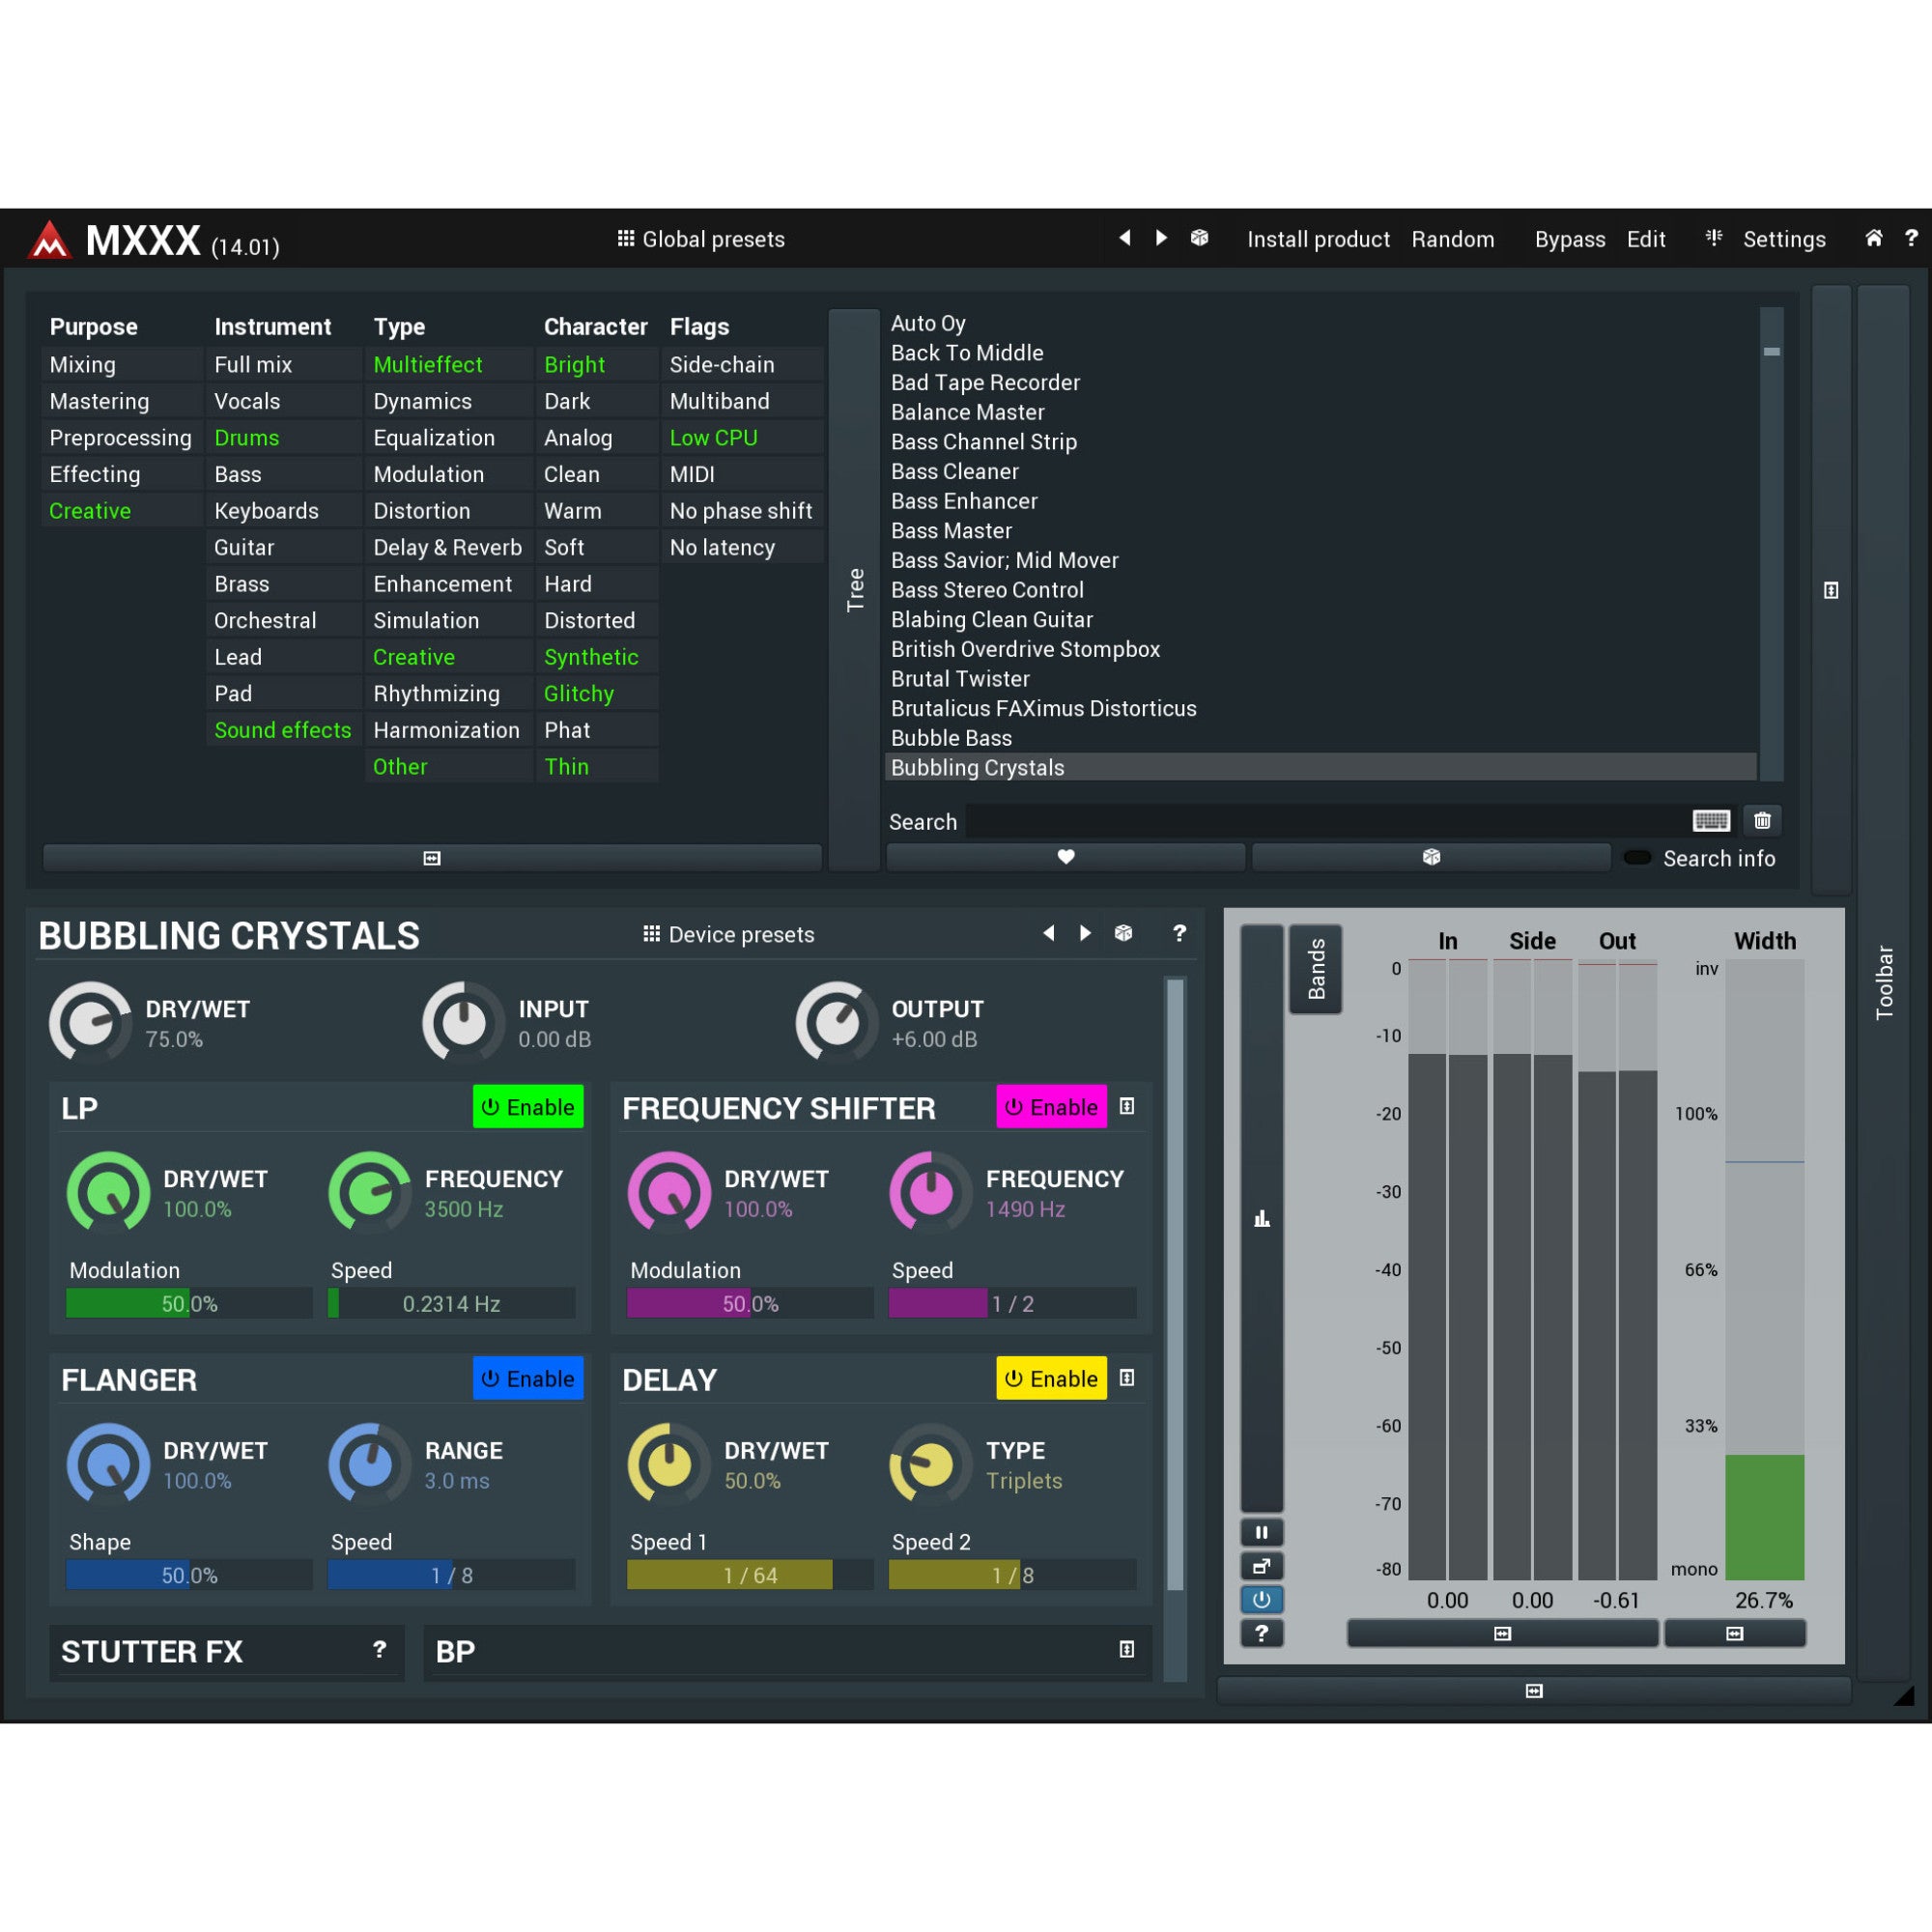Image resolution: width=1932 pixels, height=1932 pixels.
Task: Click the Bypass button
Action: (1570, 239)
